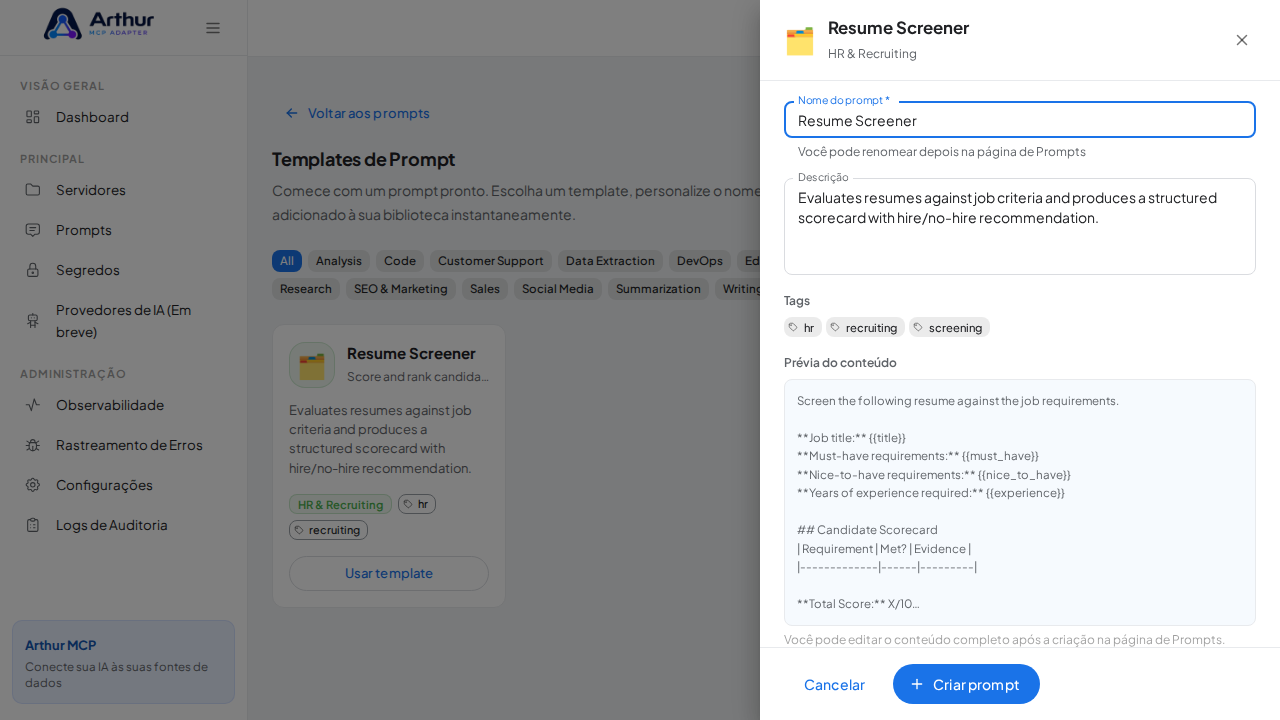Filter templates by Data Extraction
This screenshot has height=720, width=1280.
click(x=610, y=261)
